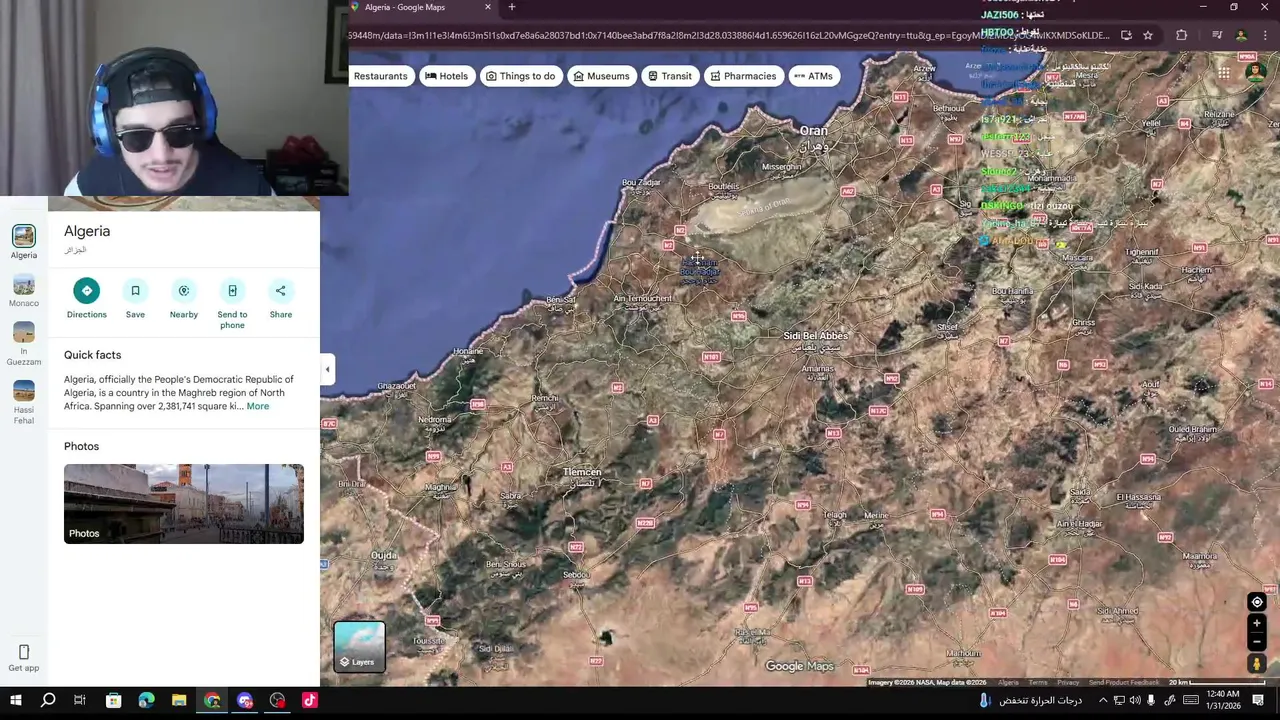Collapse the side panel with arrow
The image size is (1280, 720).
[327, 369]
